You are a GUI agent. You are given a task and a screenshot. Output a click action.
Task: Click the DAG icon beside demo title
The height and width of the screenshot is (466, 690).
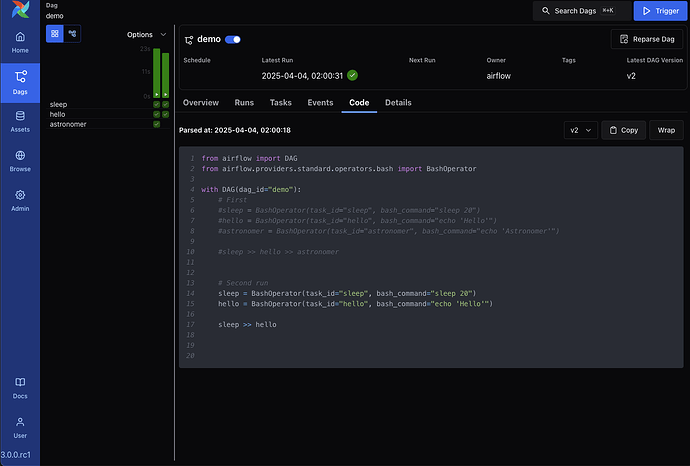[x=189, y=40]
